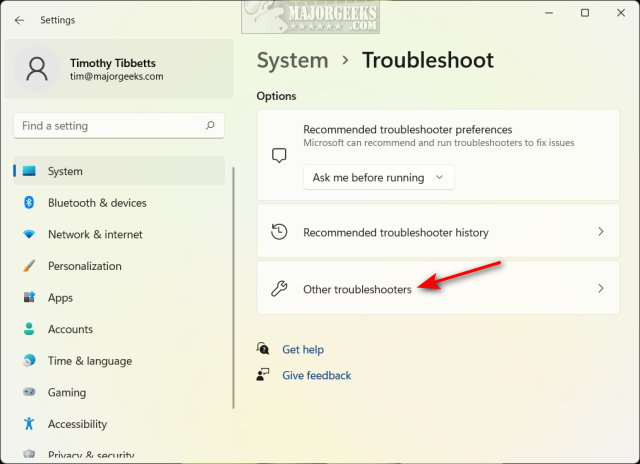Image resolution: width=640 pixels, height=464 pixels.
Task: Open Recommended troubleshooter history
Action: (x=438, y=231)
